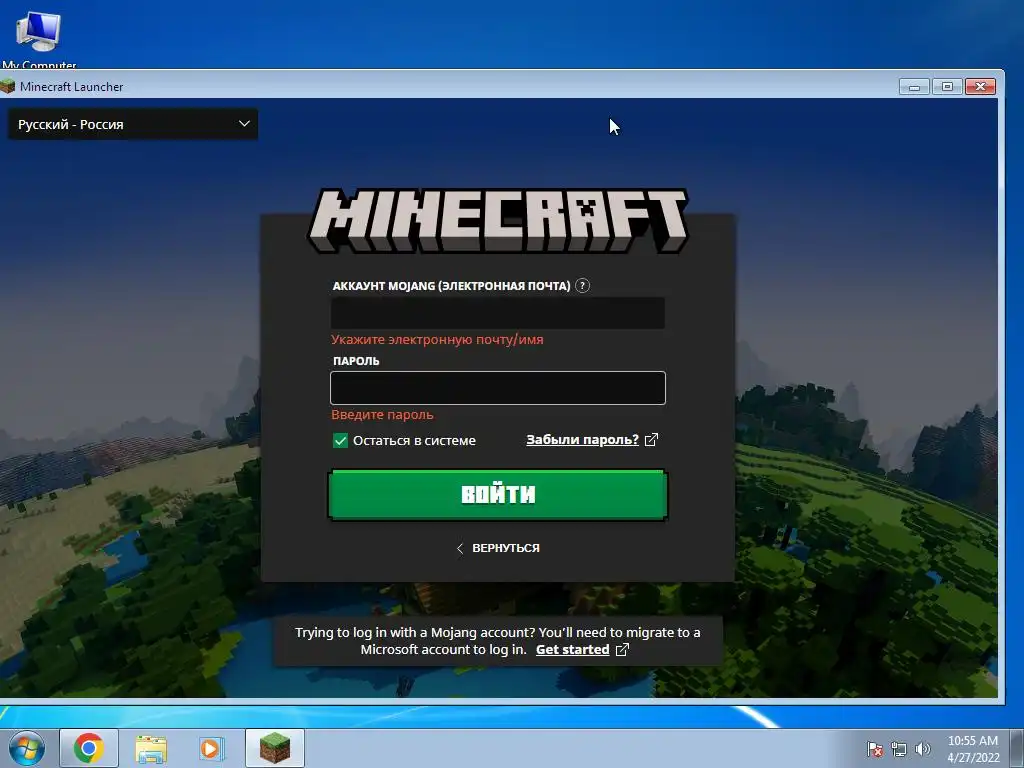Click the green ВОЙТИ login button
The width and height of the screenshot is (1024, 768).
pos(498,494)
